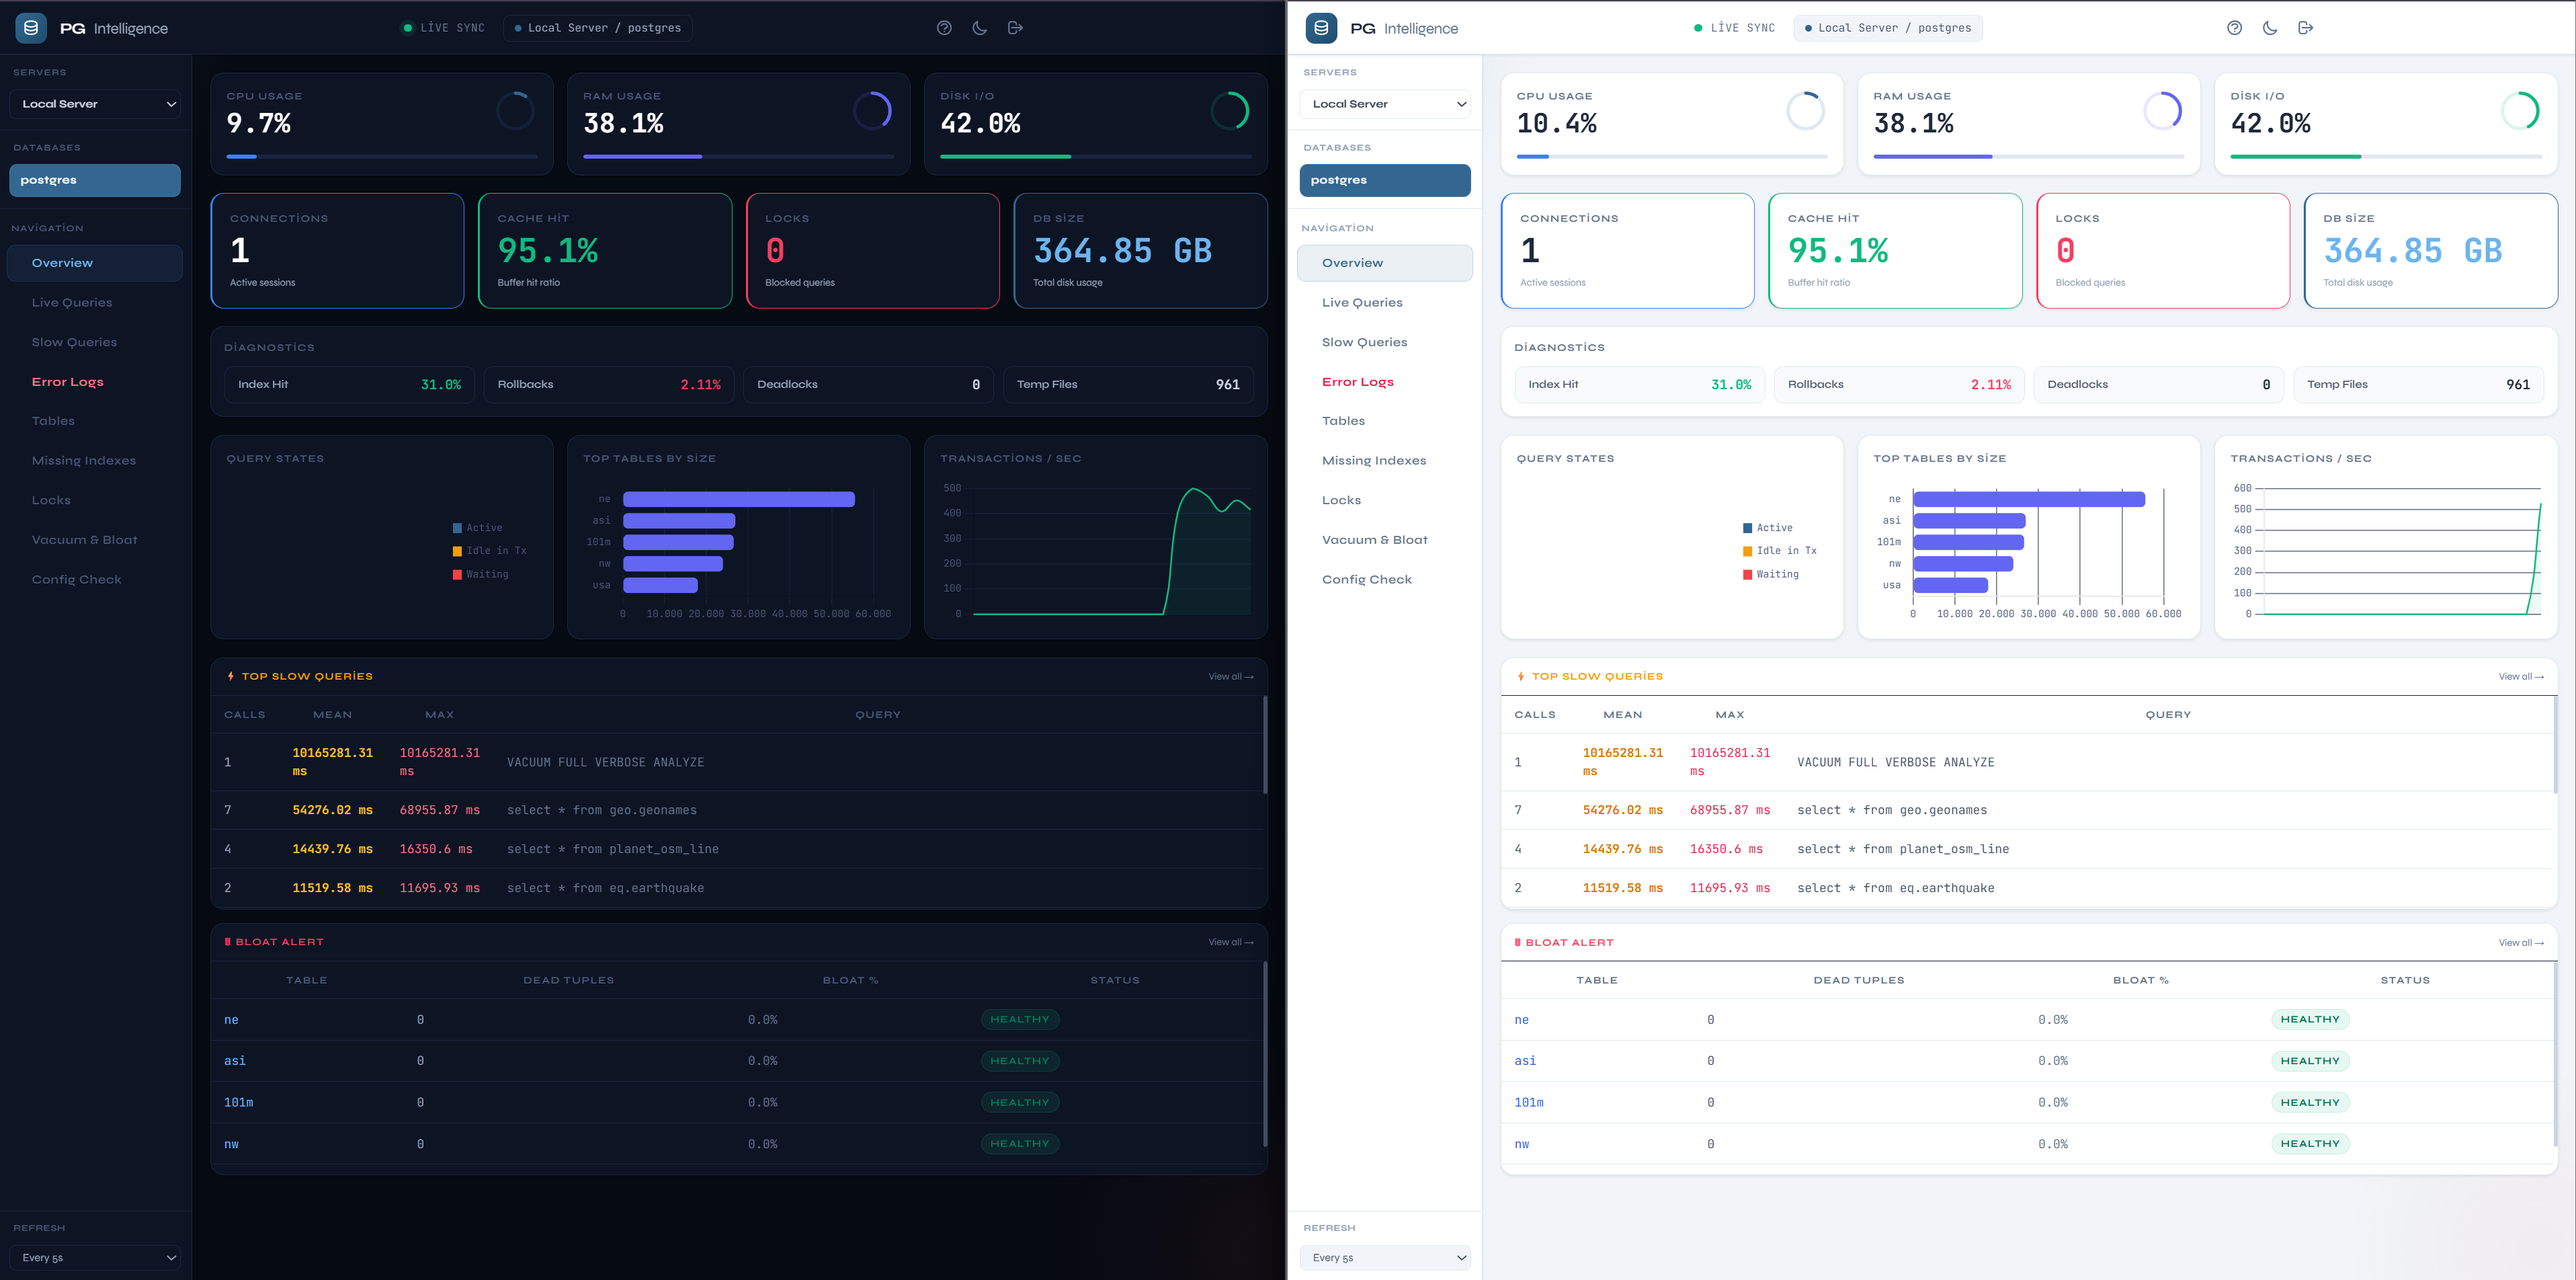This screenshot has width=2576, height=1280.
Task: Click View all for Bloat Alert, light window
Action: [2520, 943]
